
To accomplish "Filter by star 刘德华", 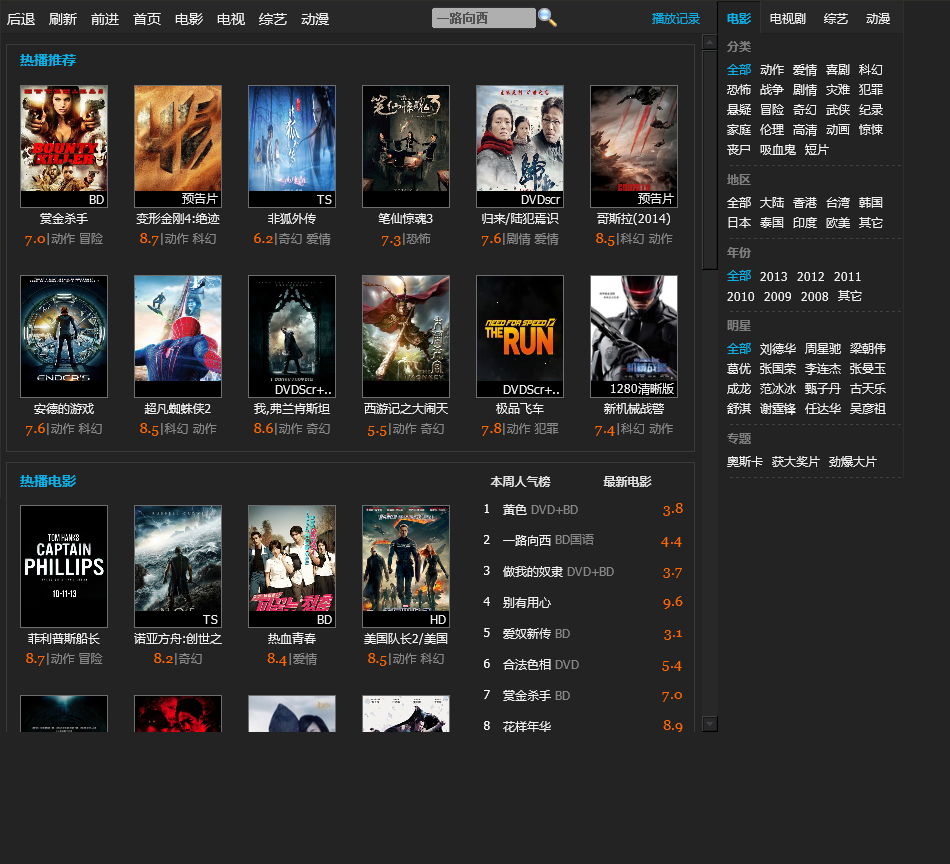I will coord(777,348).
